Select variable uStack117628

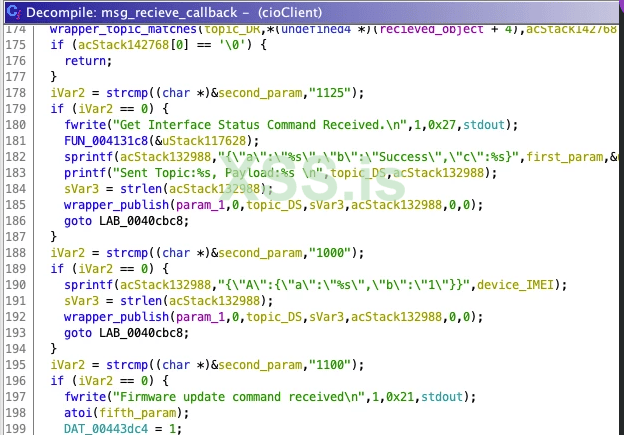click(x=204, y=141)
